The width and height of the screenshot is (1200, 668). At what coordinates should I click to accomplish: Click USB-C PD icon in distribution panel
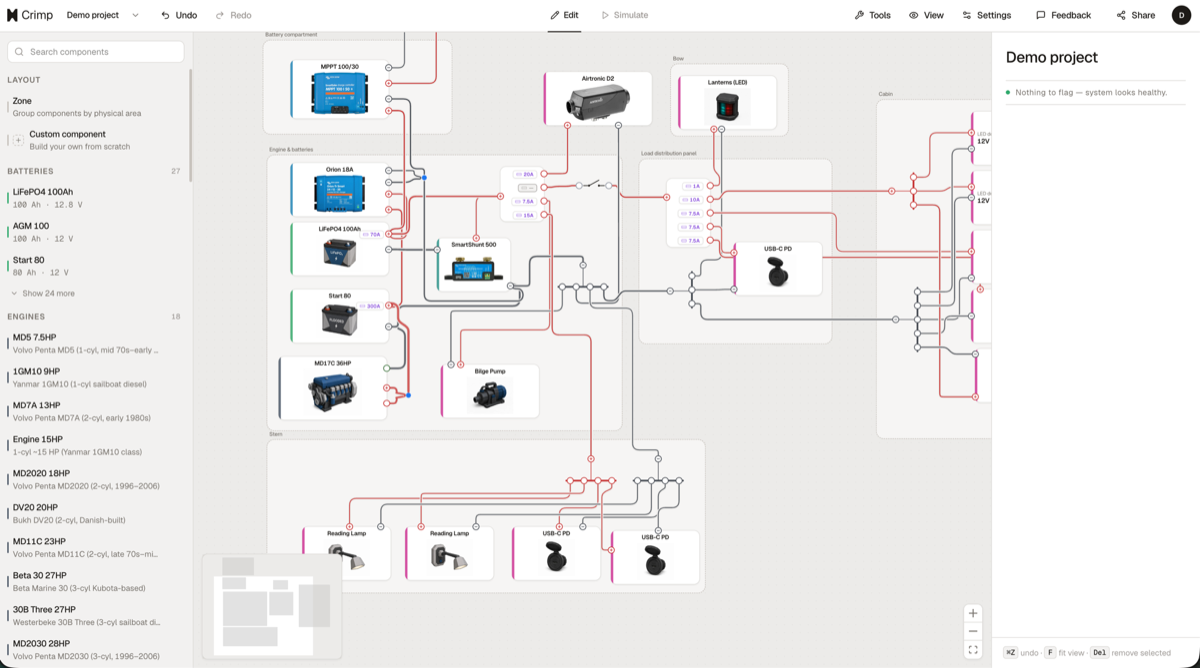coord(777,273)
